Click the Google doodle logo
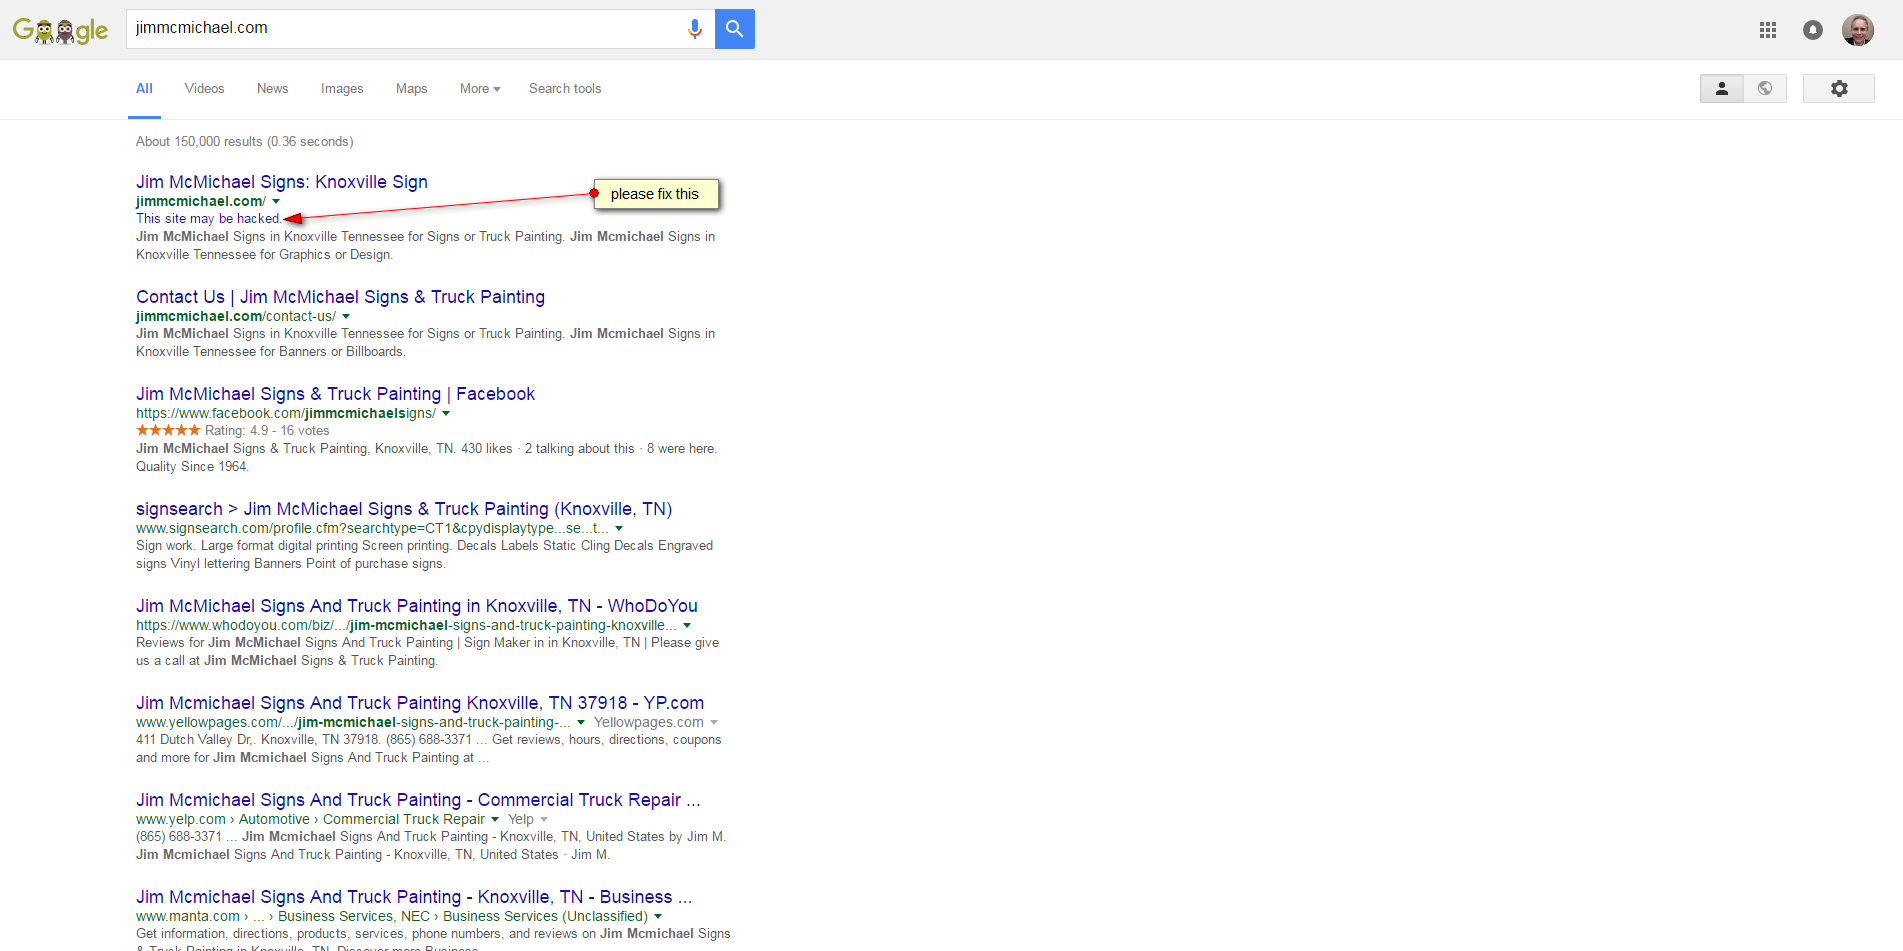This screenshot has height=951, width=1903. coord(60,30)
